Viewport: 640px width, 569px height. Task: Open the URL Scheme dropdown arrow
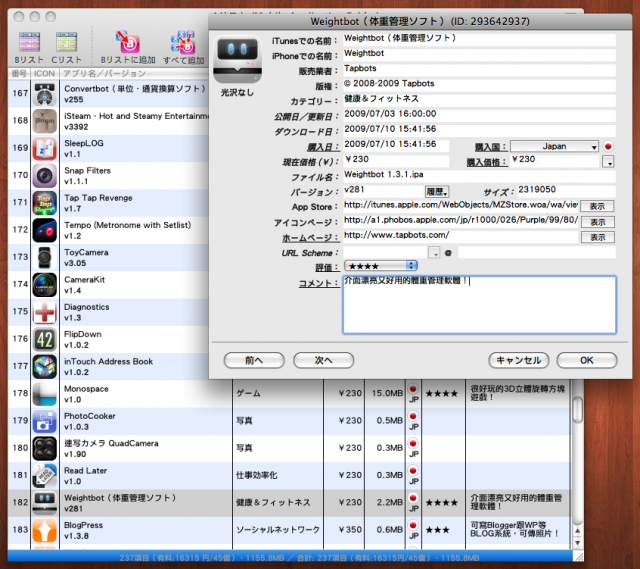pos(434,253)
